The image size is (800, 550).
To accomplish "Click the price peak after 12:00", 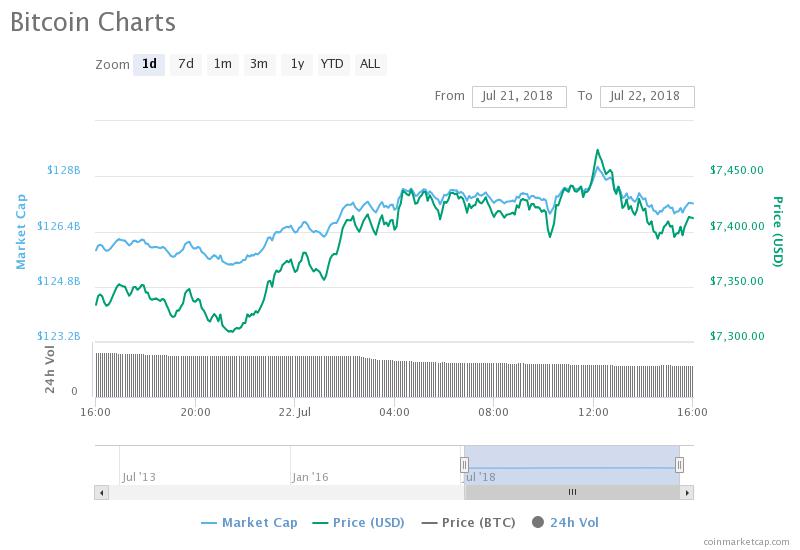I will [597, 151].
